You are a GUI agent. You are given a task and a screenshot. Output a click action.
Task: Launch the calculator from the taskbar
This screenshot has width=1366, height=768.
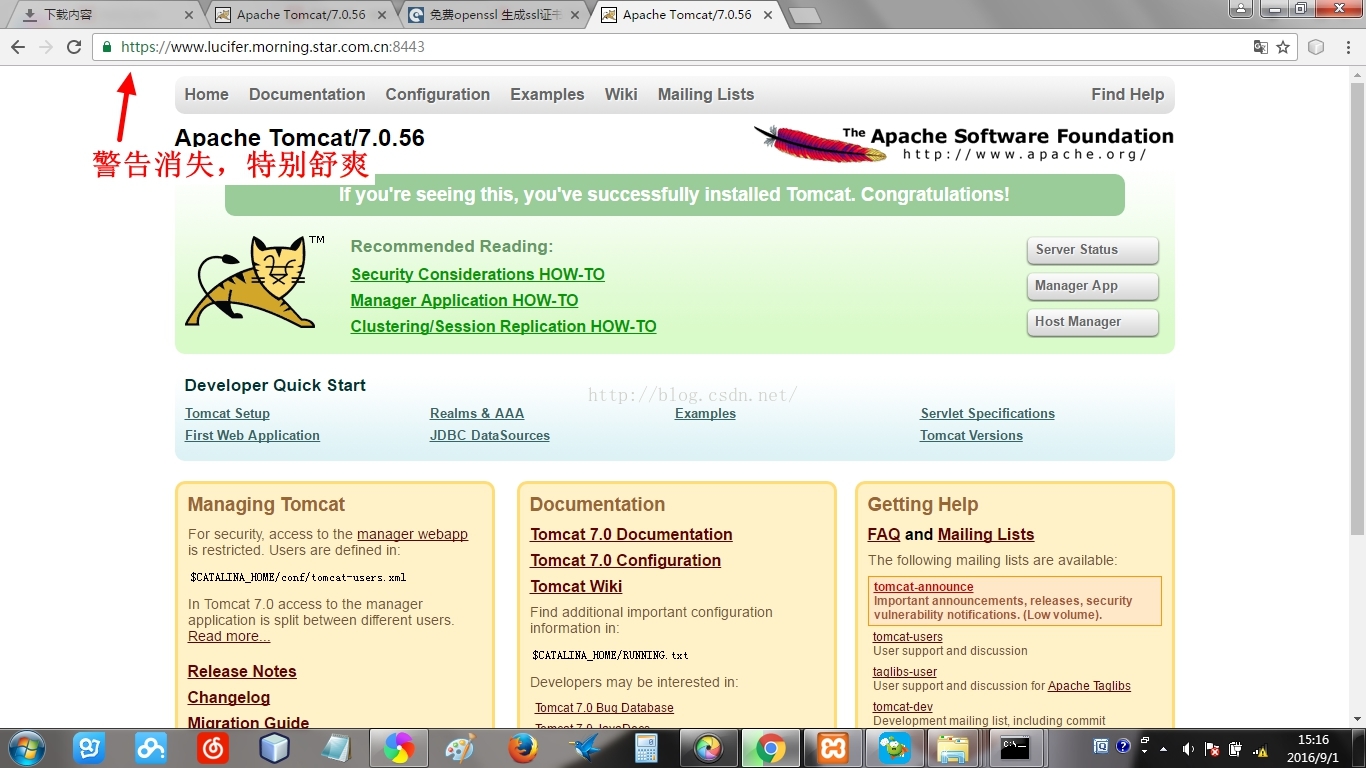[646, 748]
